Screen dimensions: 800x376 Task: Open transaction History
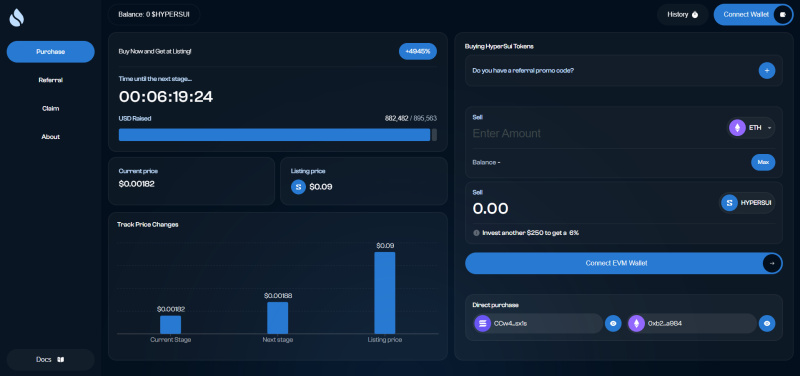click(682, 14)
